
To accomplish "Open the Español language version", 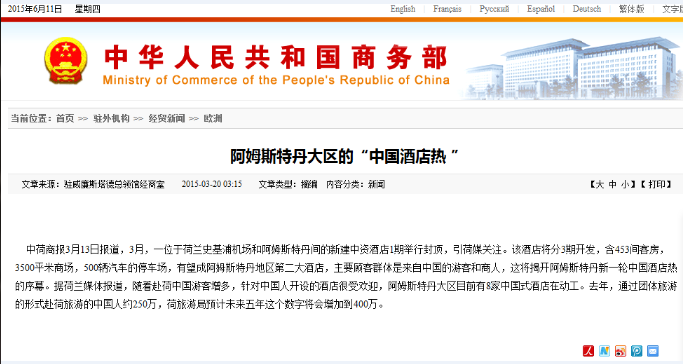I will click(x=541, y=9).
